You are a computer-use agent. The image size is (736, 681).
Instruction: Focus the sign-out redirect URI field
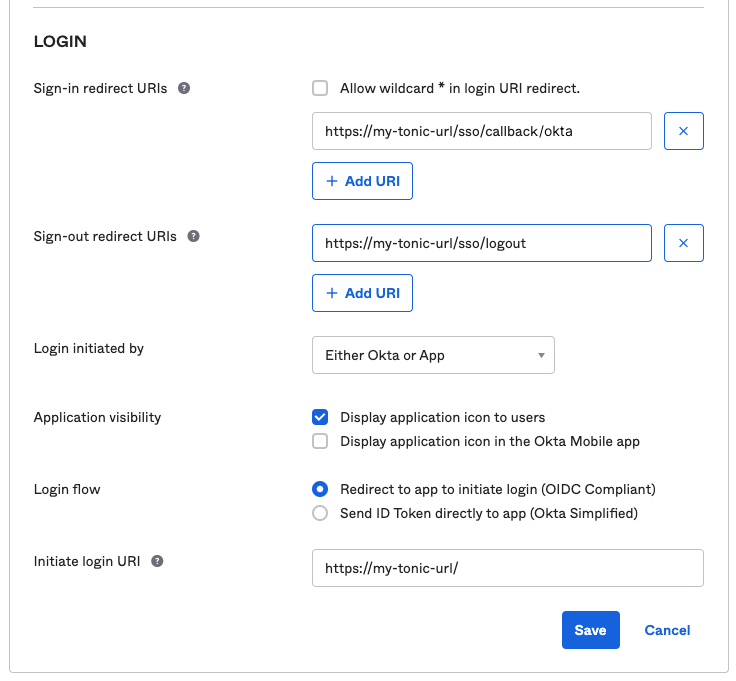481,243
